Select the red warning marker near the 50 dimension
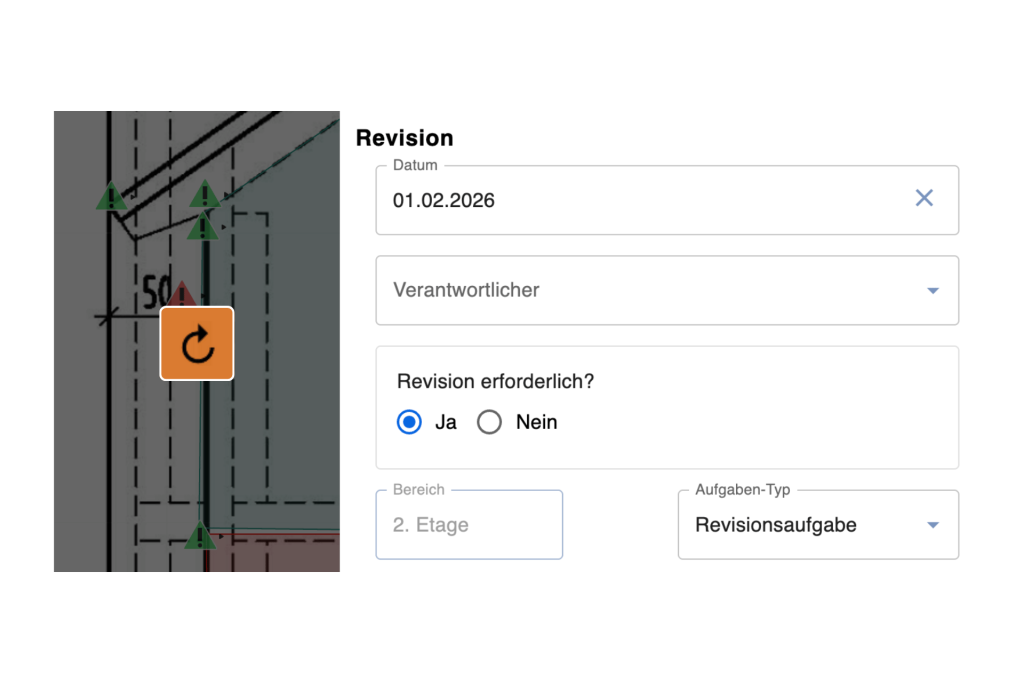The width and height of the screenshot is (1024, 683). (181, 291)
